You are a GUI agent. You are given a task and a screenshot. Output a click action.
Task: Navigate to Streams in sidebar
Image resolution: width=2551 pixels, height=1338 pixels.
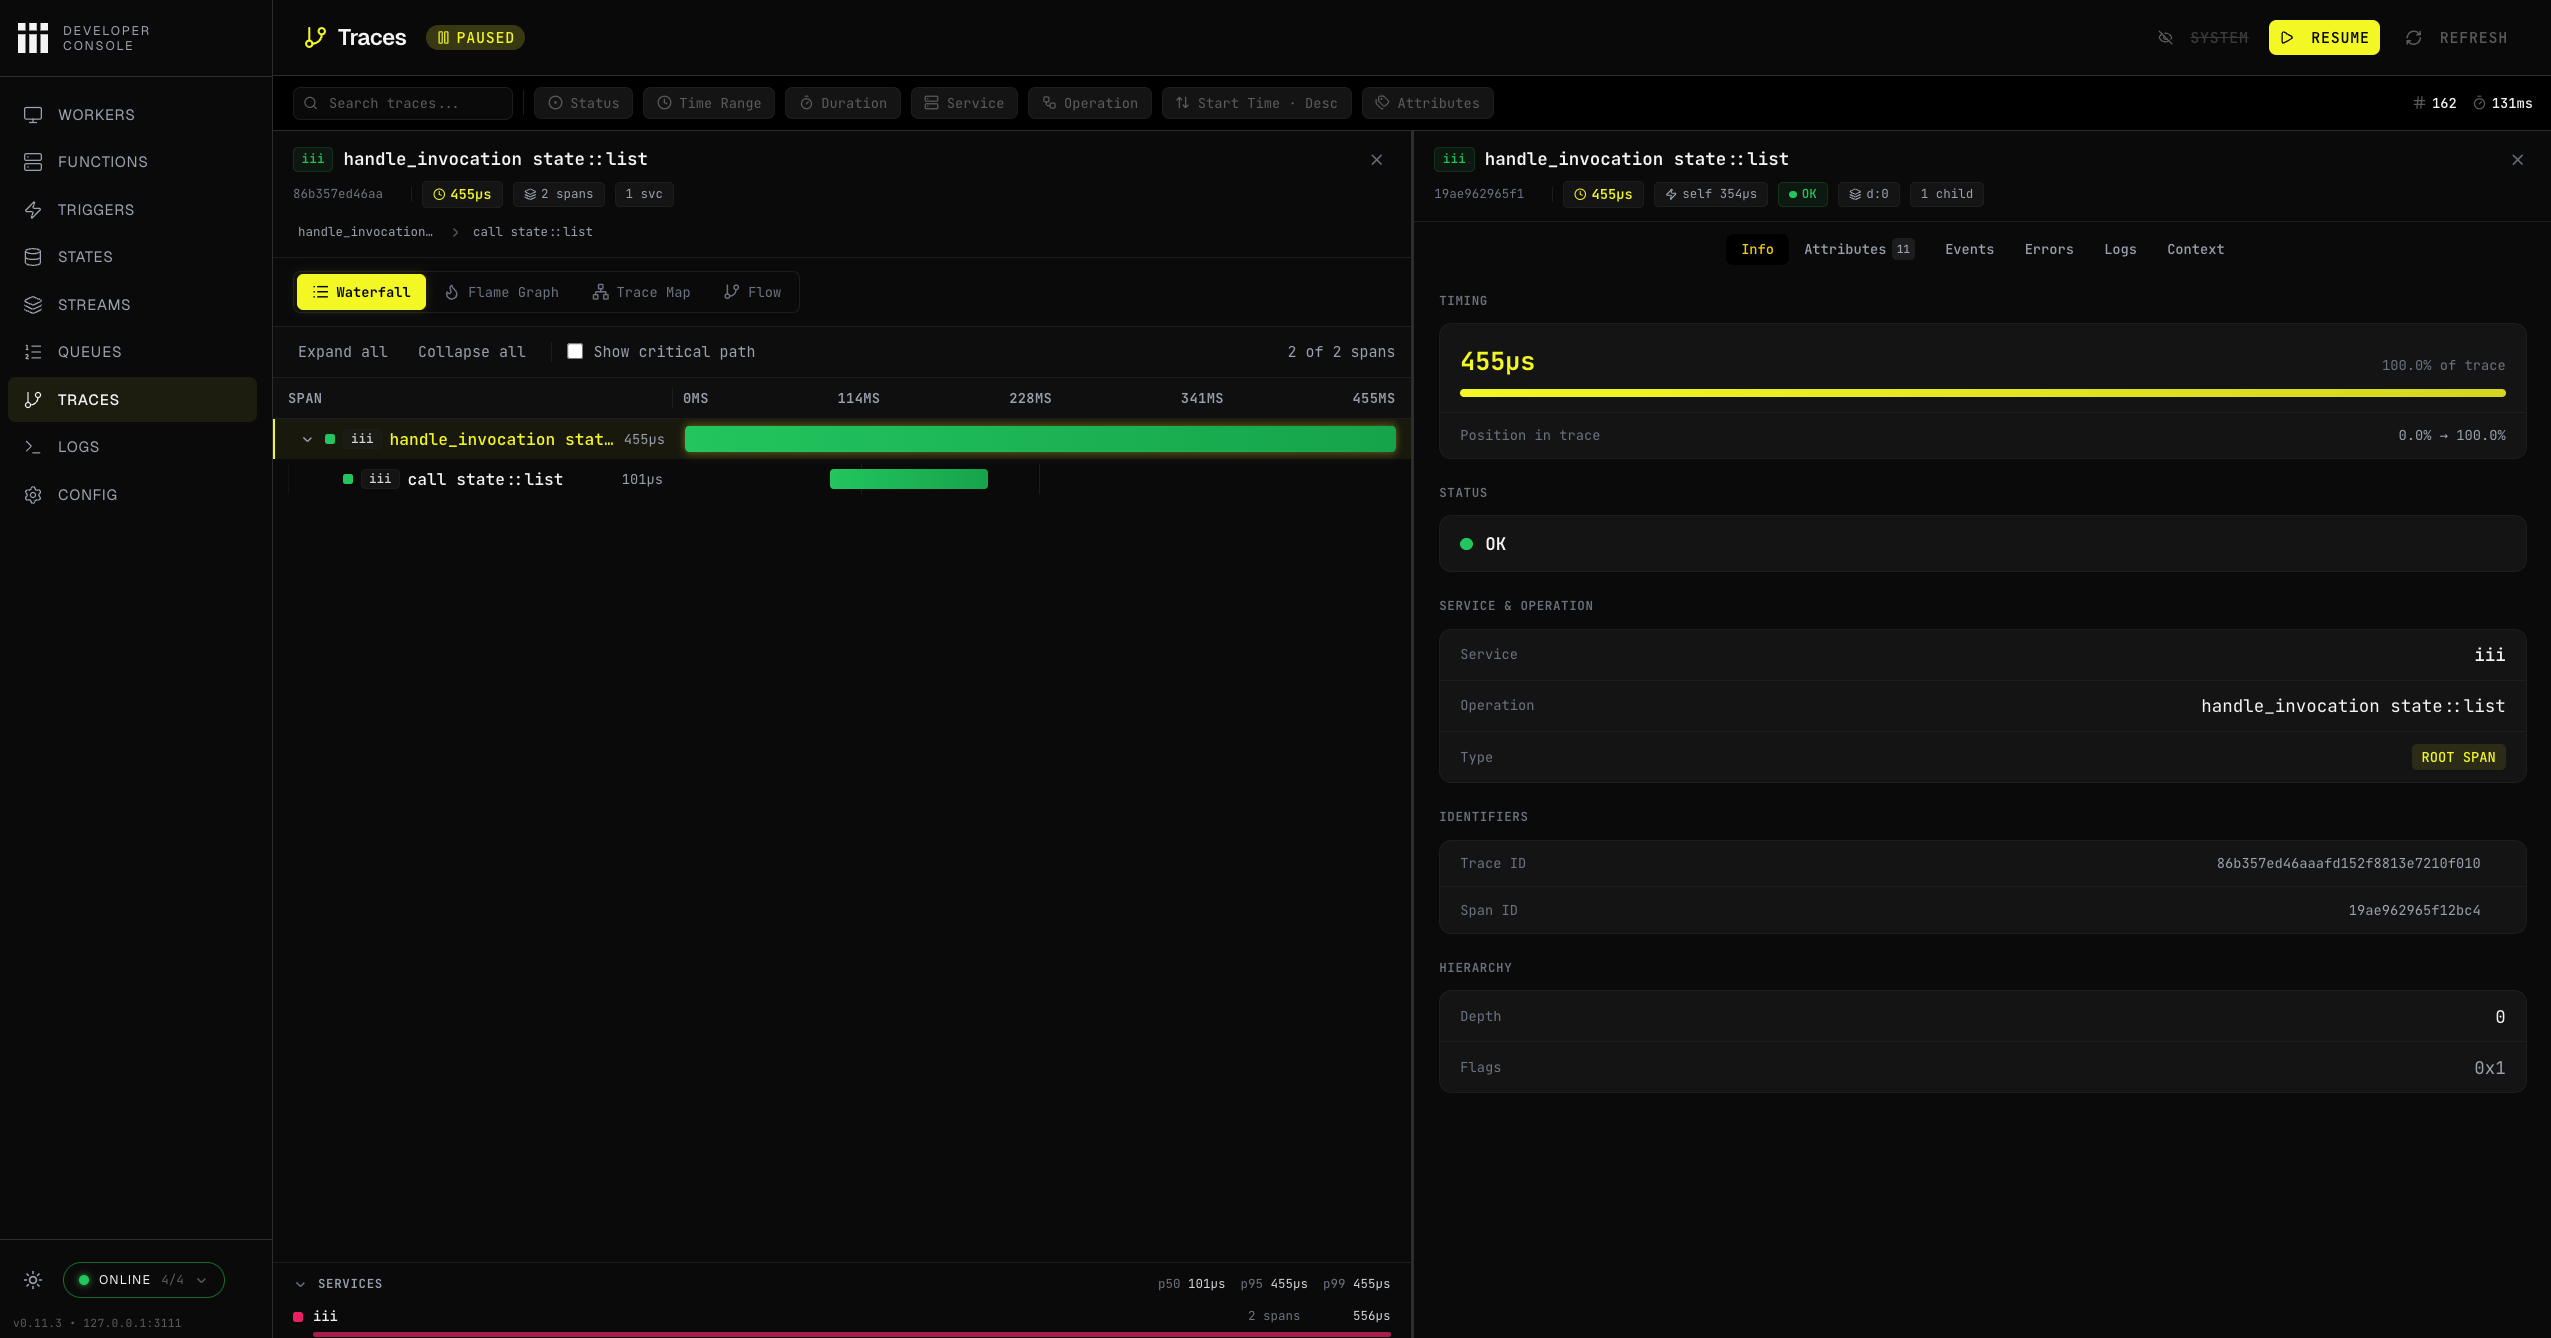coord(132,305)
